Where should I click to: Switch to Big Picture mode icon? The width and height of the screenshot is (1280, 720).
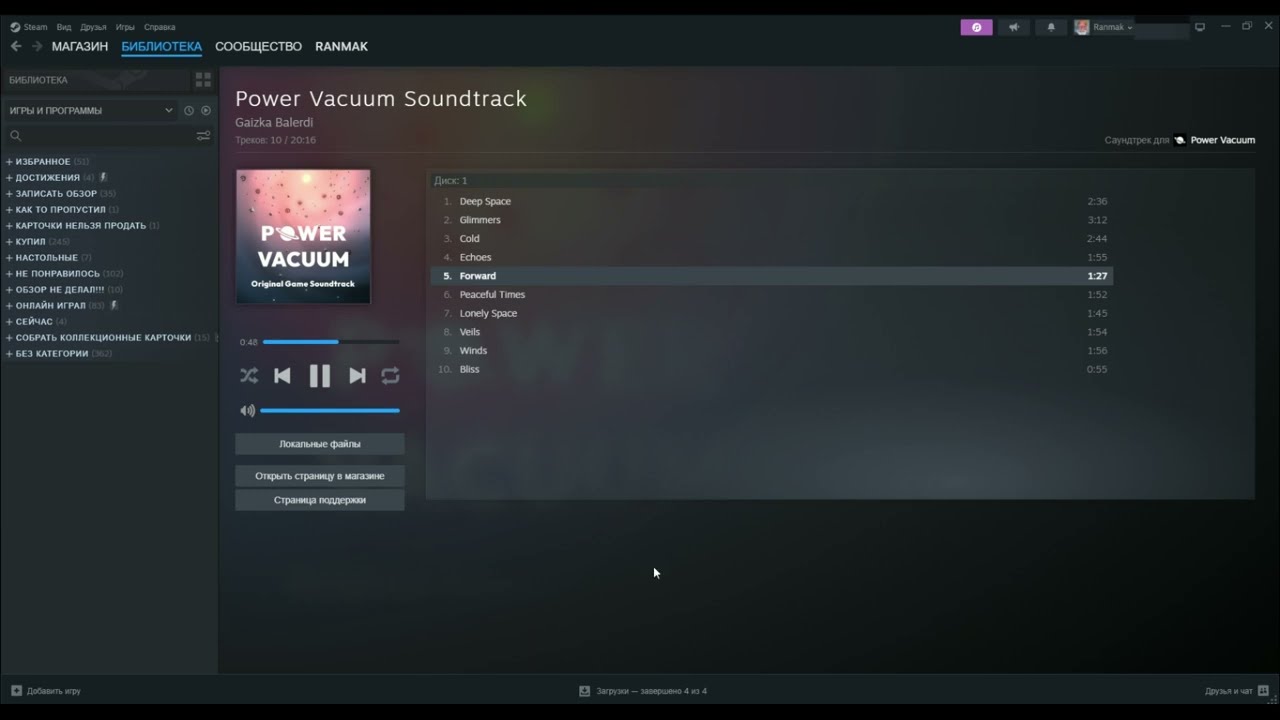[1200, 27]
